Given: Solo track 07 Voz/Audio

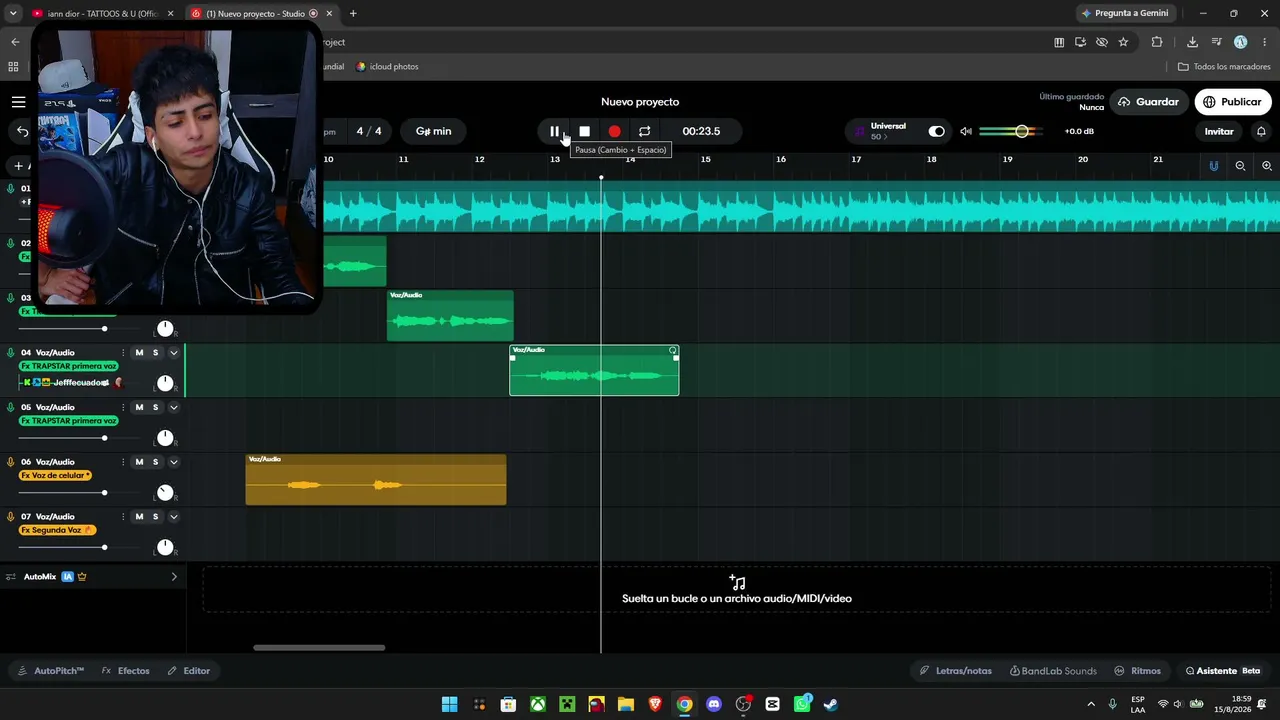Looking at the screenshot, I should pyautogui.click(x=155, y=517).
